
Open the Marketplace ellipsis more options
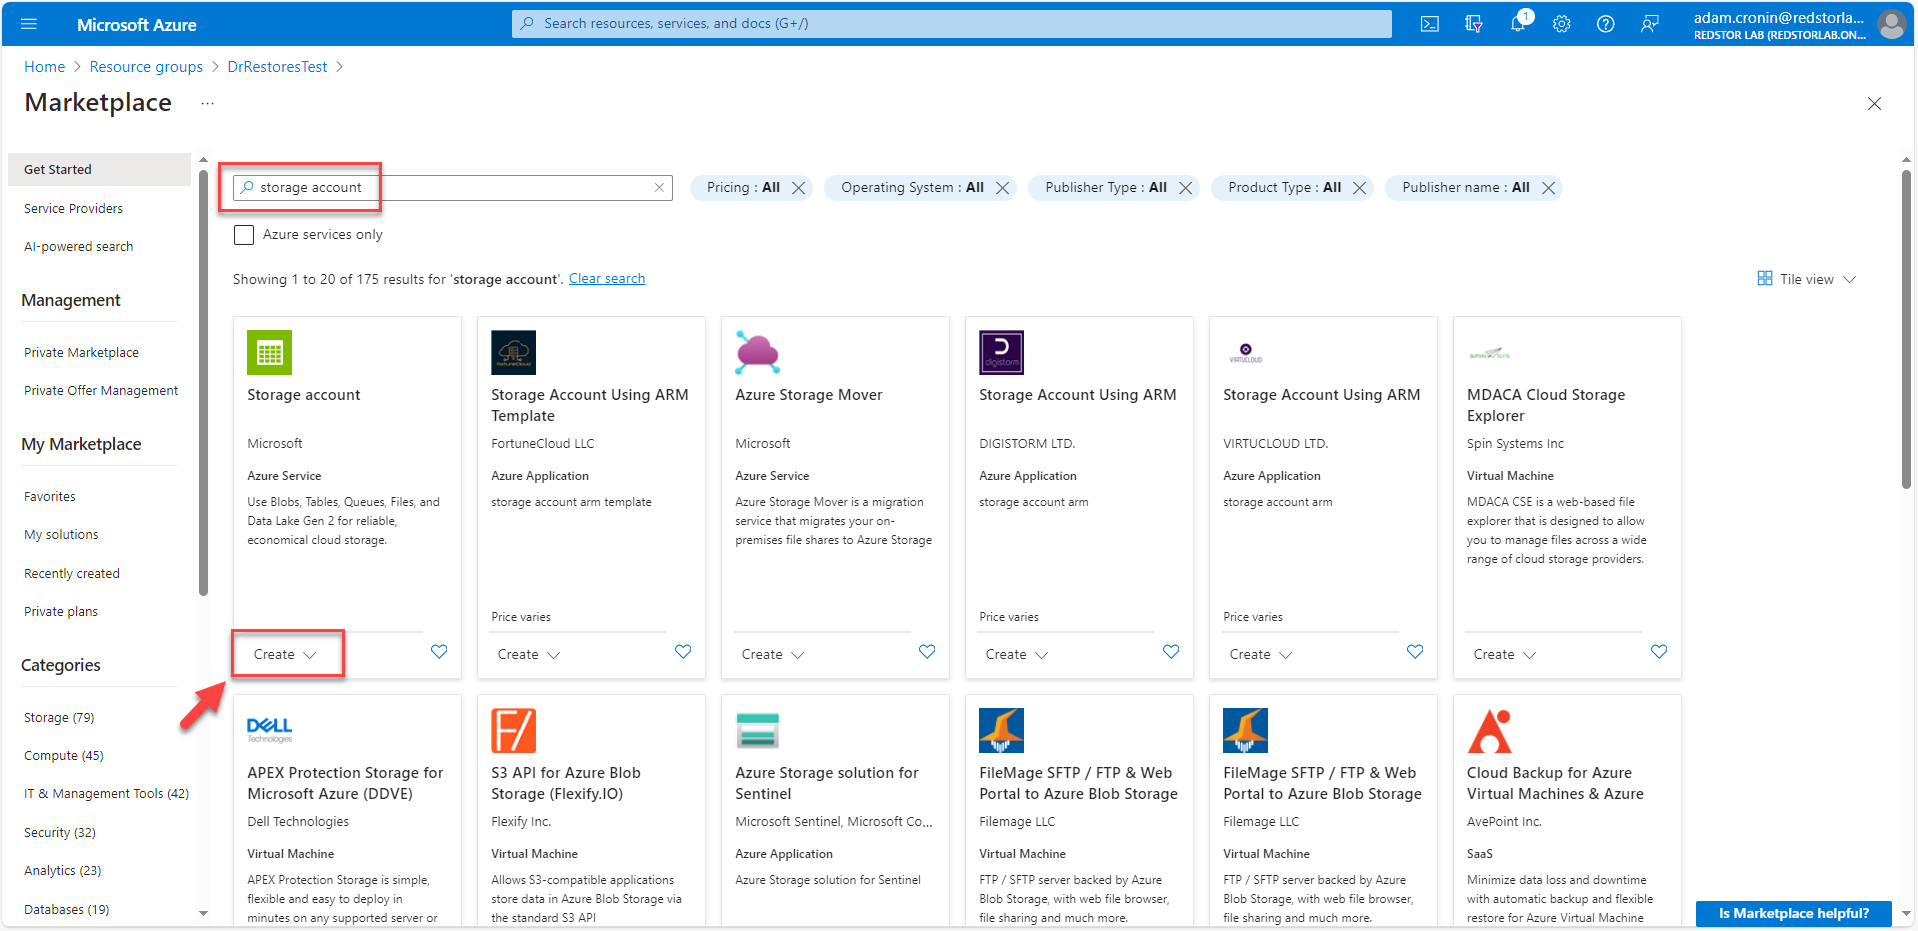[207, 103]
